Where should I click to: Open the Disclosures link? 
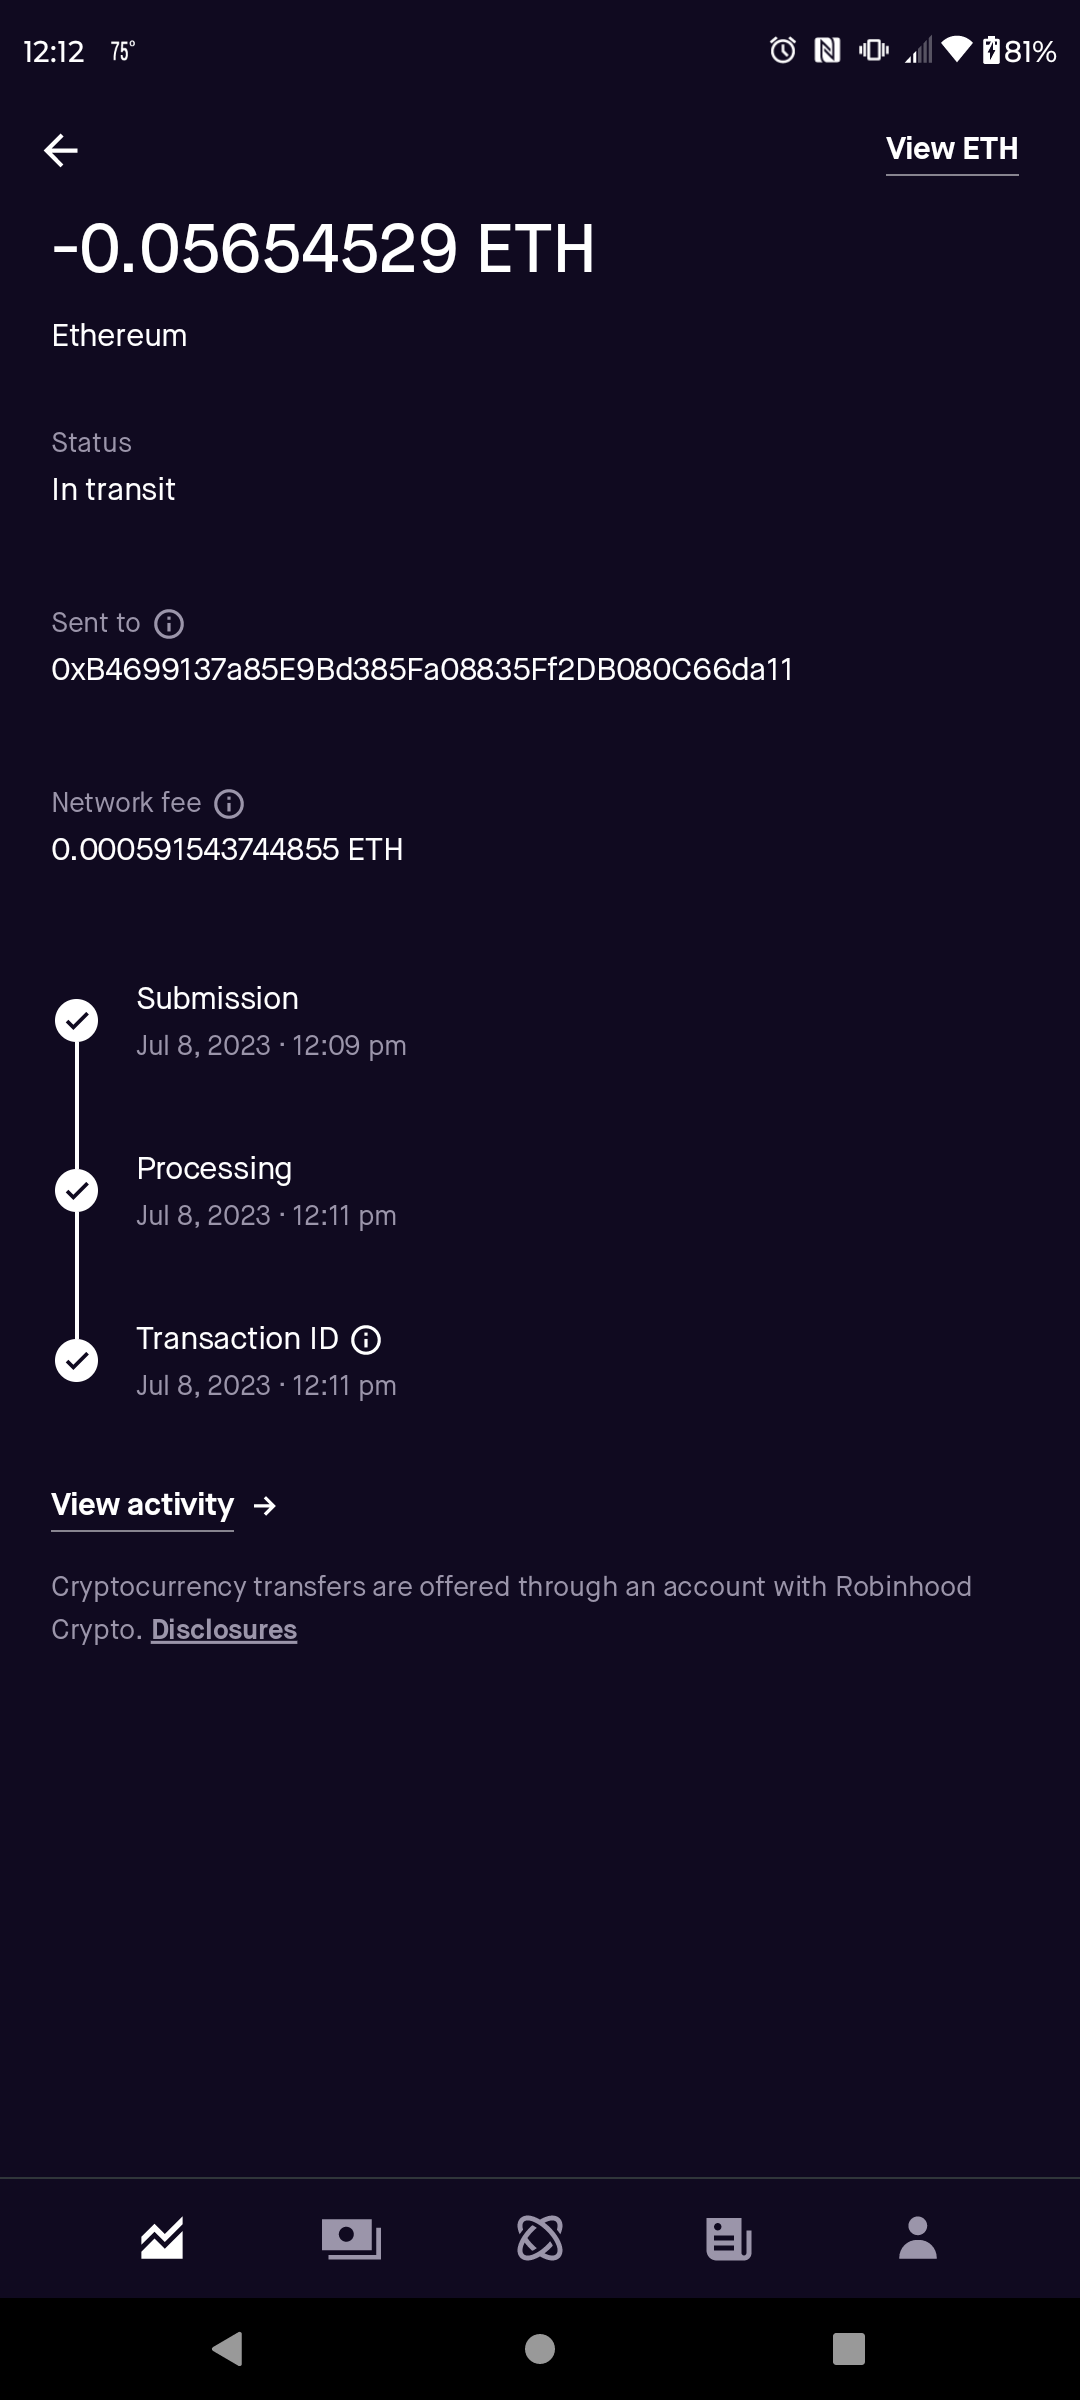pos(224,1630)
